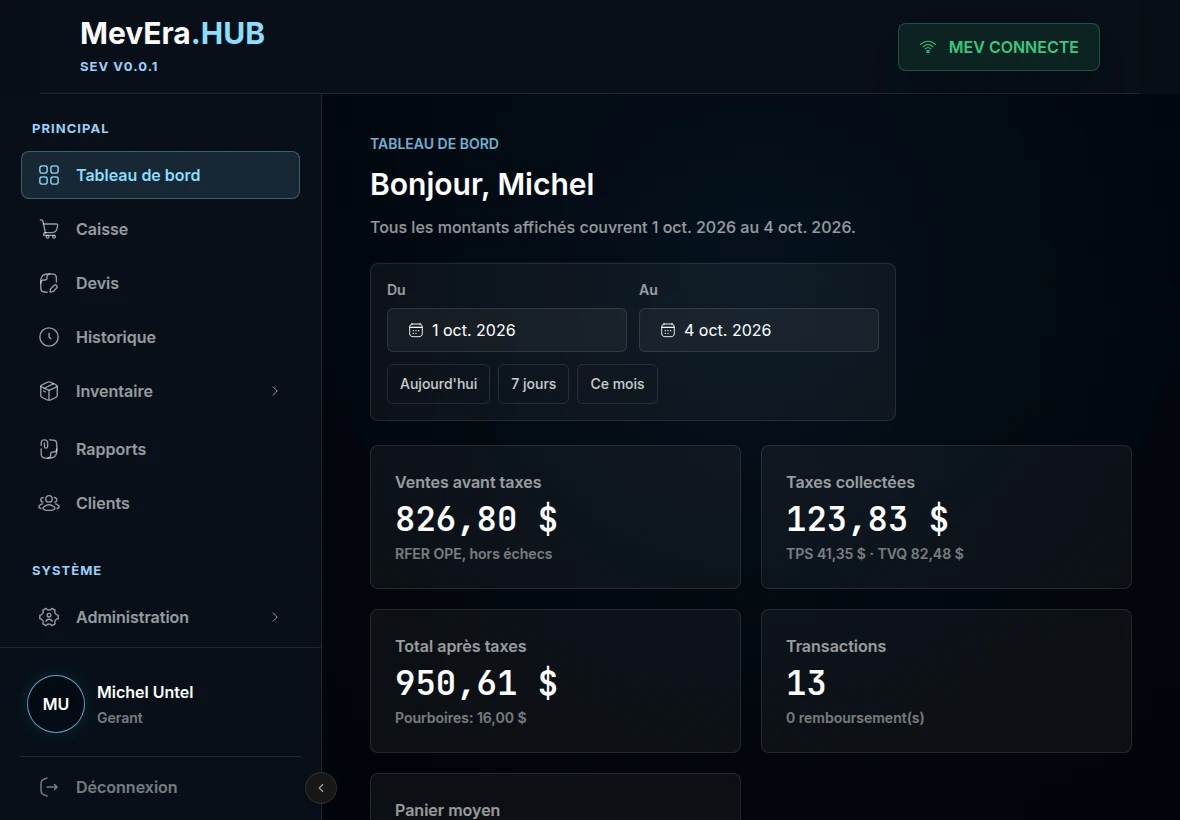This screenshot has height=820, width=1180.
Task: Click the MevEra.HUB logo title
Action: pos(172,34)
